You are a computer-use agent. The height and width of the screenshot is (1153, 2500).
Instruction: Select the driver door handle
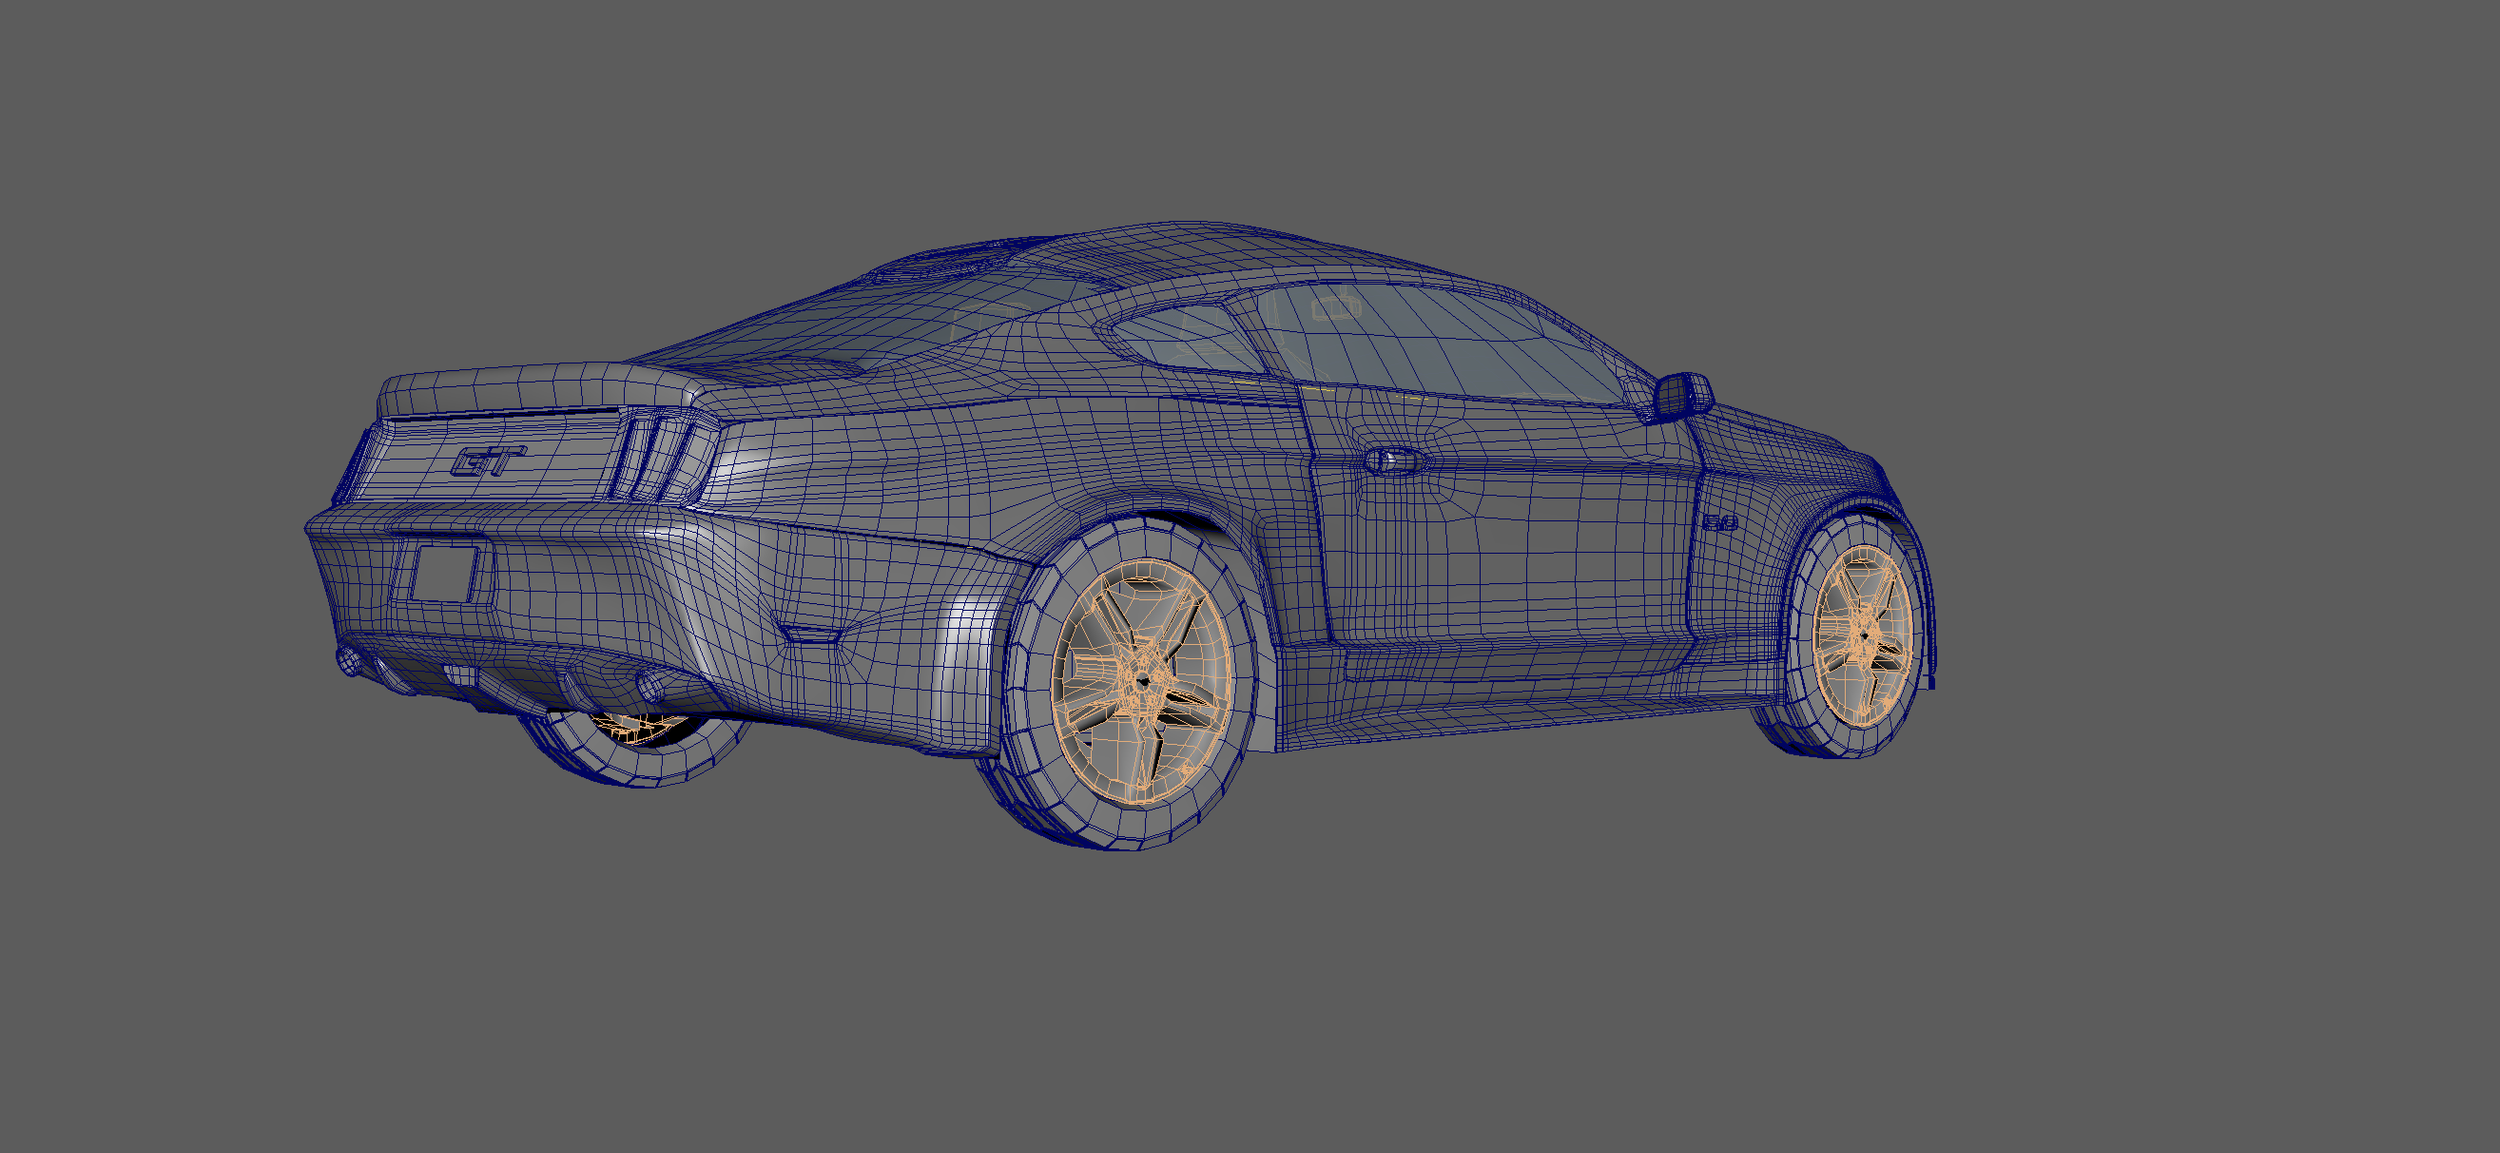[1393, 460]
